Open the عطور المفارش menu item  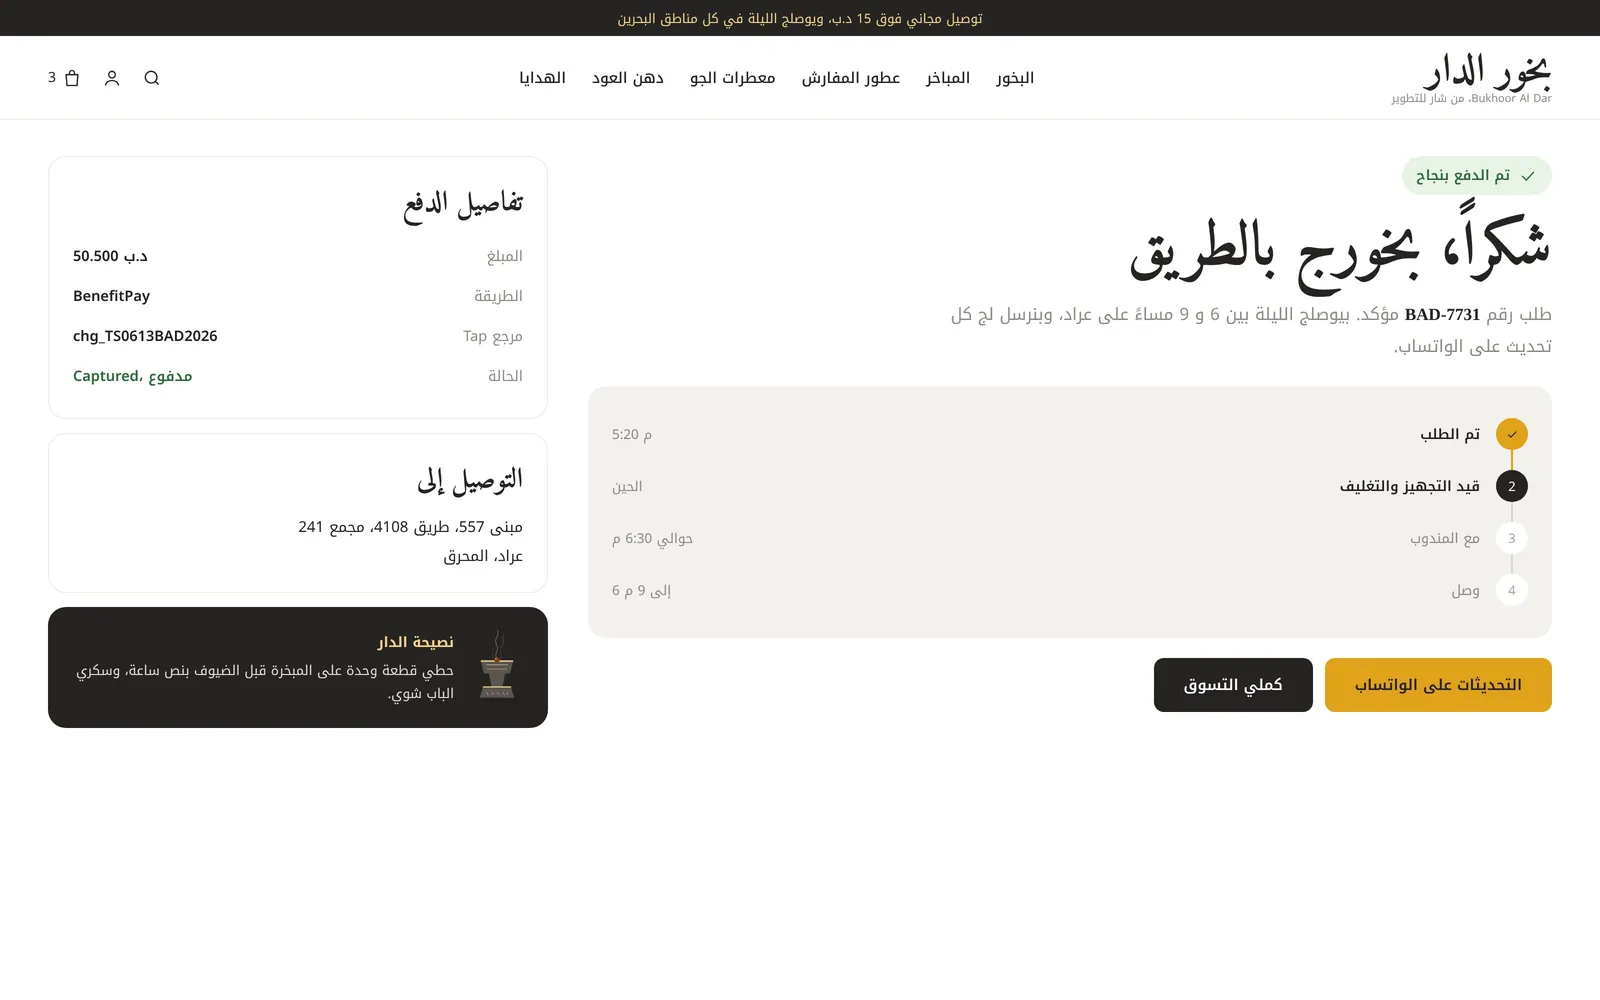tap(851, 78)
